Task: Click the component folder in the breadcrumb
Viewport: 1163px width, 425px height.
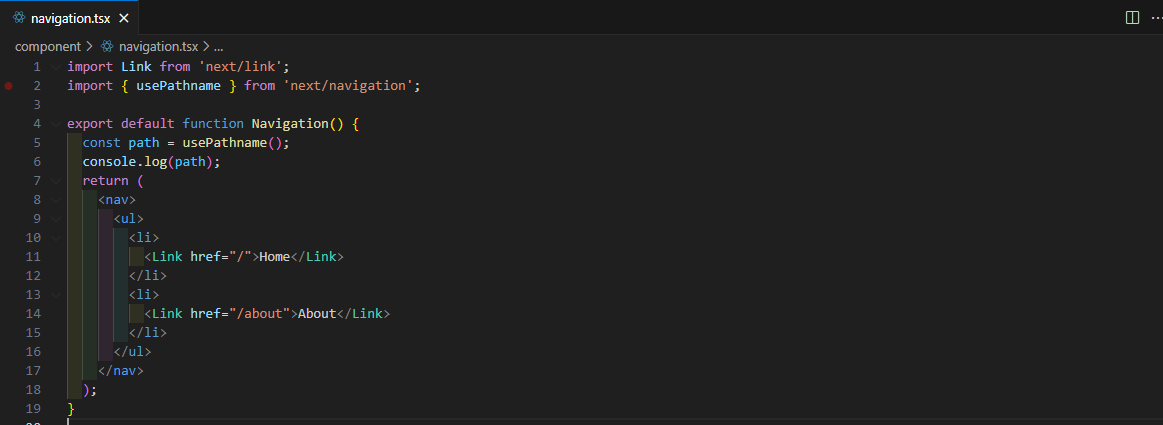Action: (47, 46)
